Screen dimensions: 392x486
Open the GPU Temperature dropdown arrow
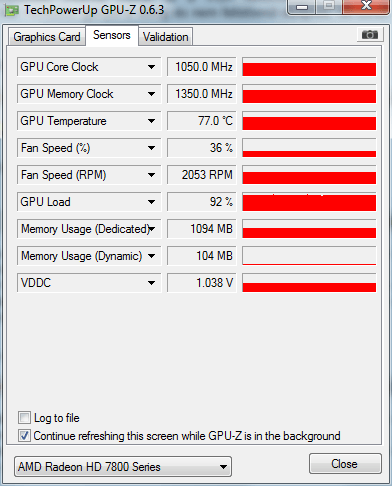coord(152,121)
